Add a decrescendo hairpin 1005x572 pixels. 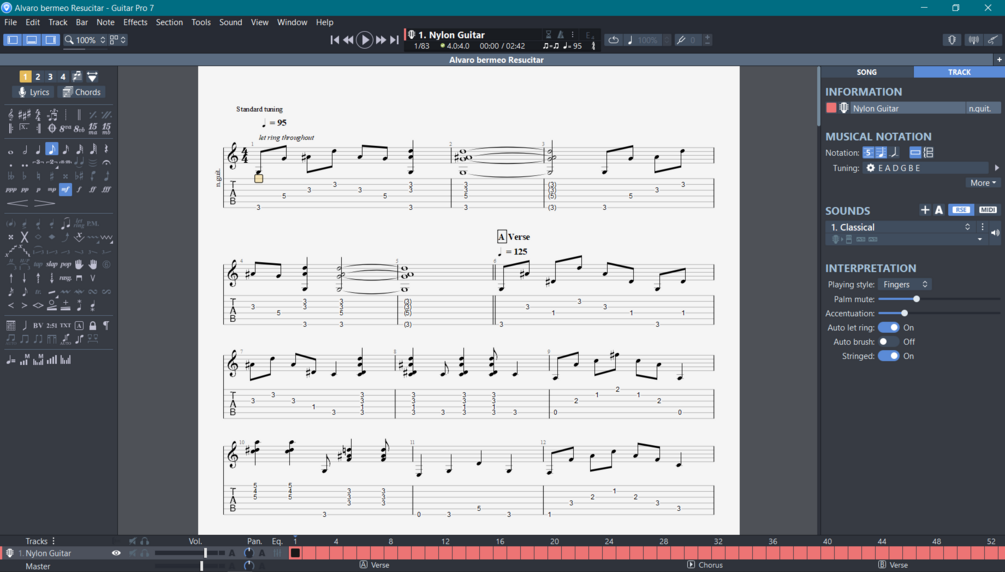pos(44,203)
